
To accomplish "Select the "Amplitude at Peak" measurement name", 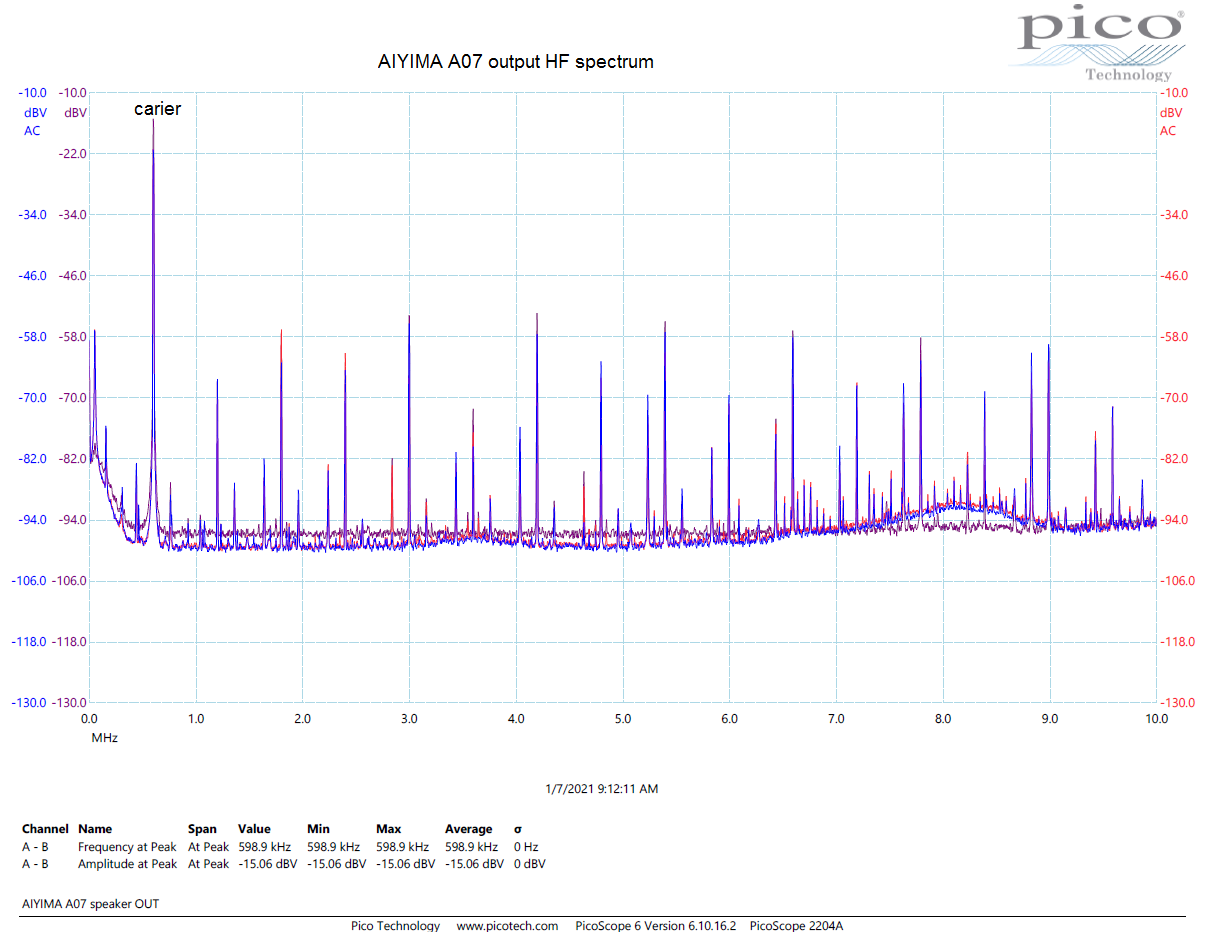I will [127, 864].
